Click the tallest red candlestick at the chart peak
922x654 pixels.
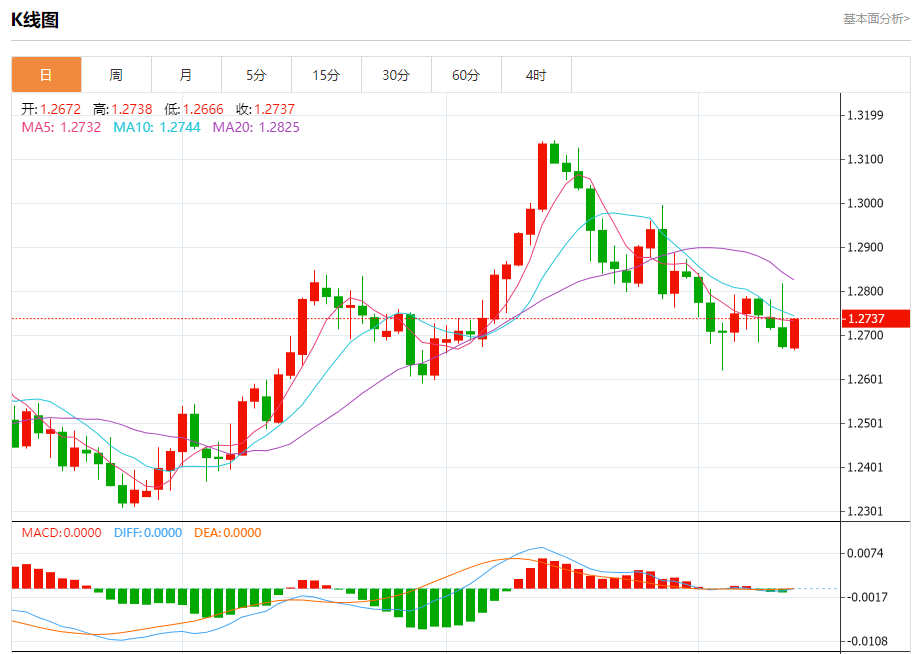(542, 176)
